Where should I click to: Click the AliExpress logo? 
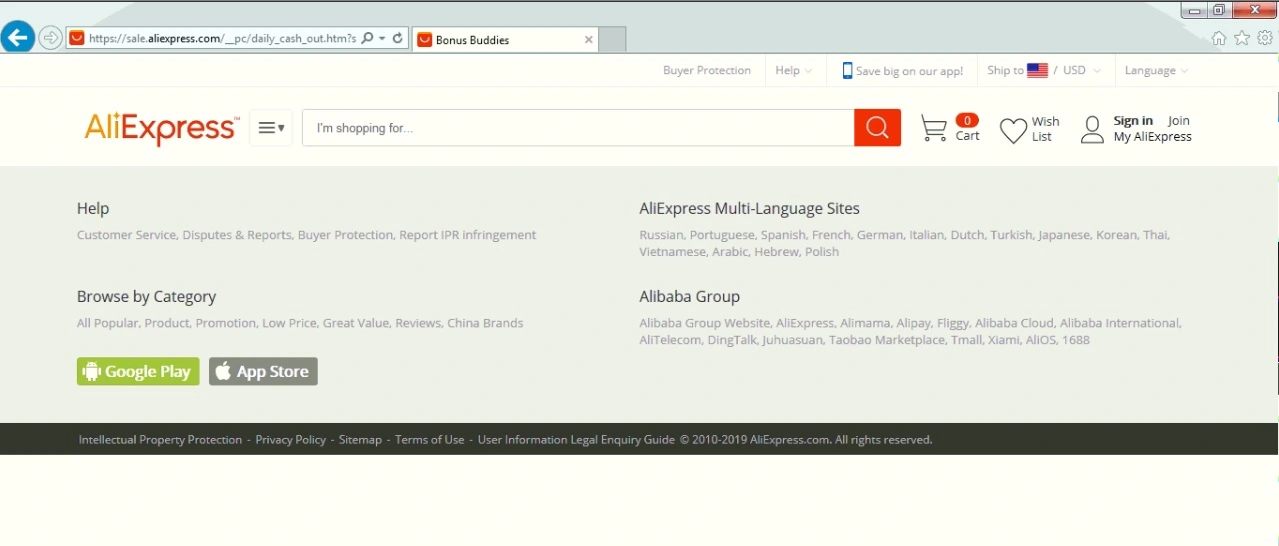pos(162,128)
